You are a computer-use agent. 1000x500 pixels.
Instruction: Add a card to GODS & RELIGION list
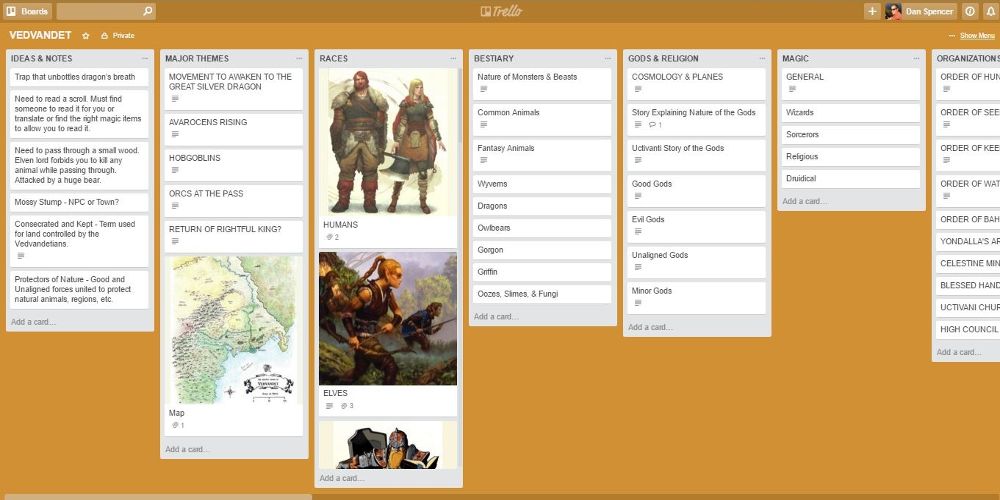[650, 327]
